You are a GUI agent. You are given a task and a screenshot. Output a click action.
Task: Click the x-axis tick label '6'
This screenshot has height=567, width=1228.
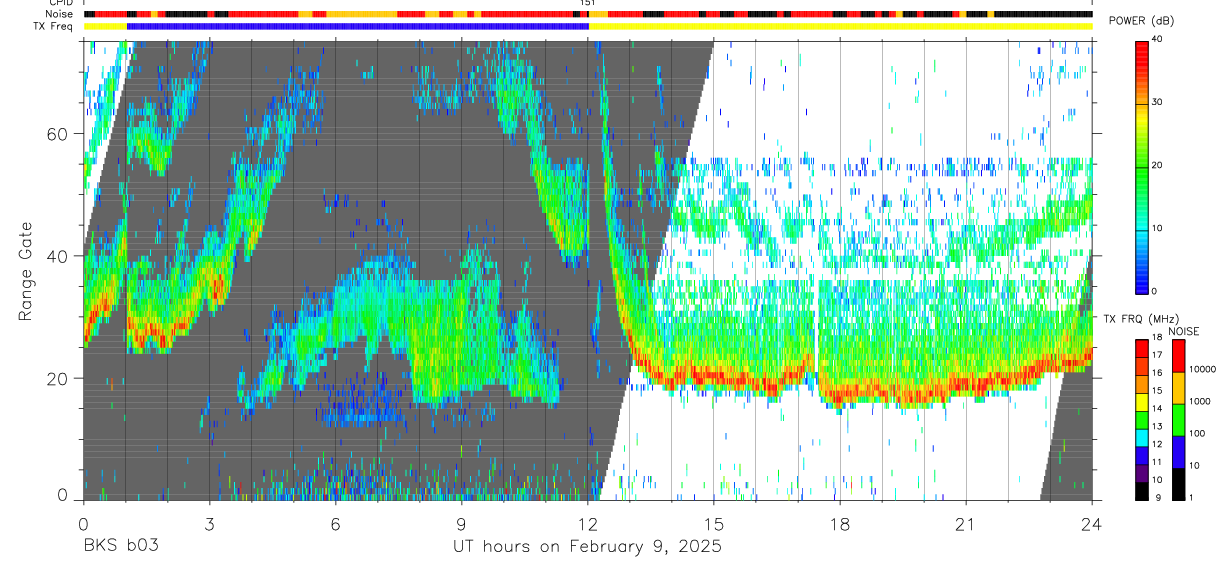(x=335, y=525)
